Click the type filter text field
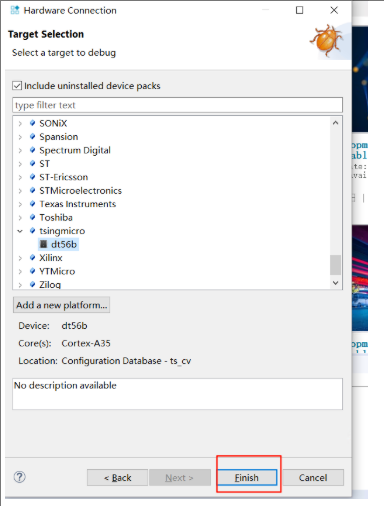 [177, 105]
